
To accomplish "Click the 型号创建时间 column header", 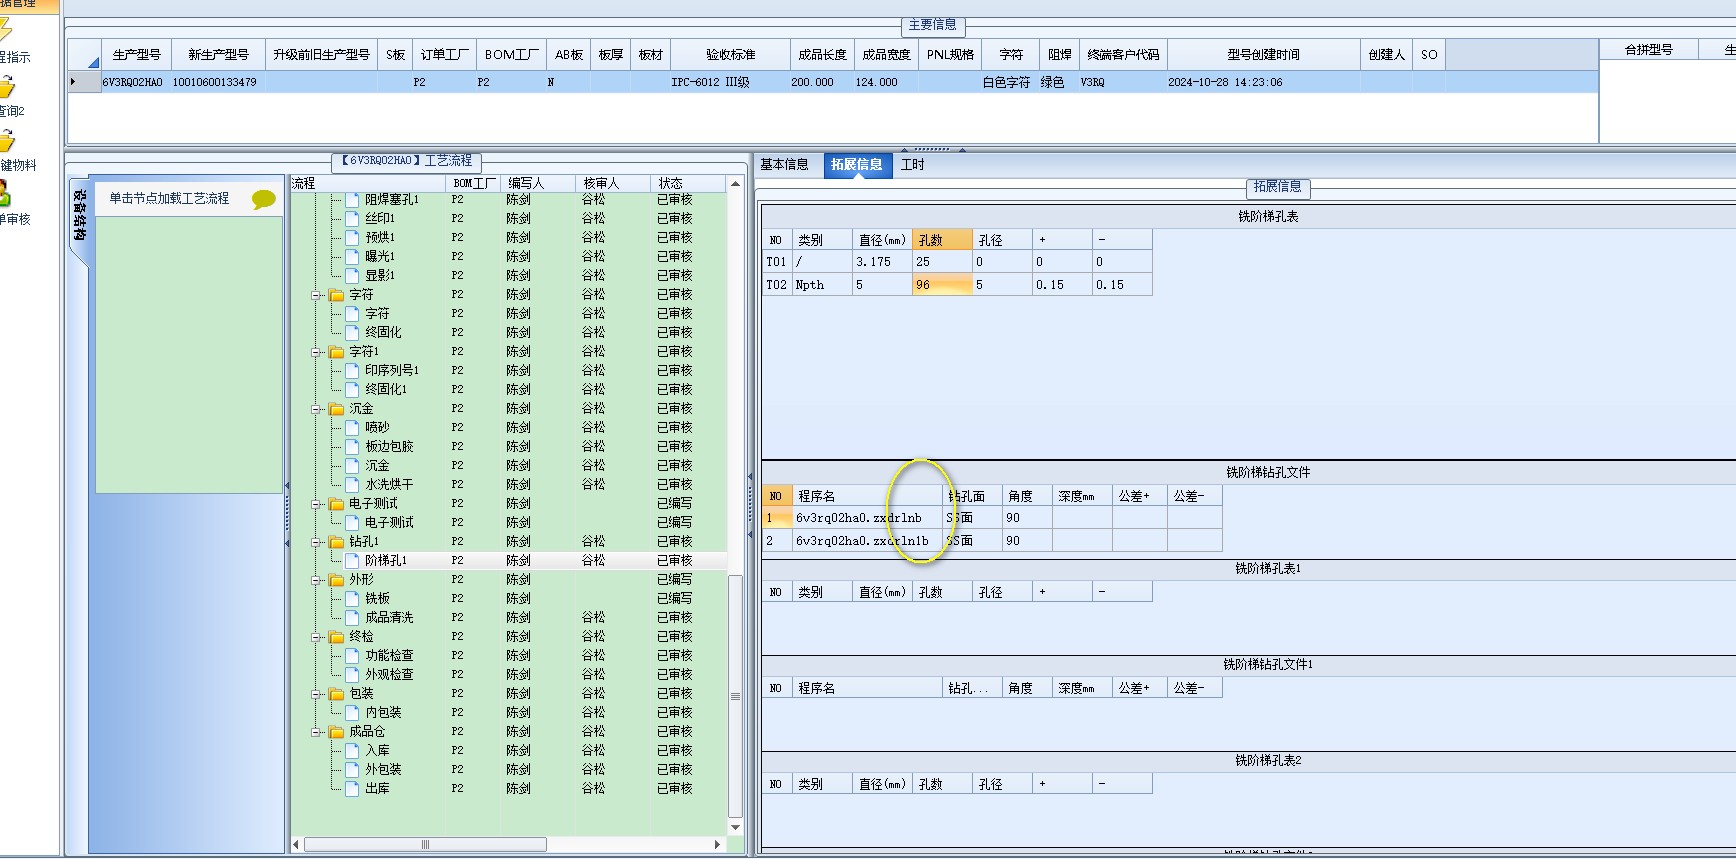I will point(1264,55).
